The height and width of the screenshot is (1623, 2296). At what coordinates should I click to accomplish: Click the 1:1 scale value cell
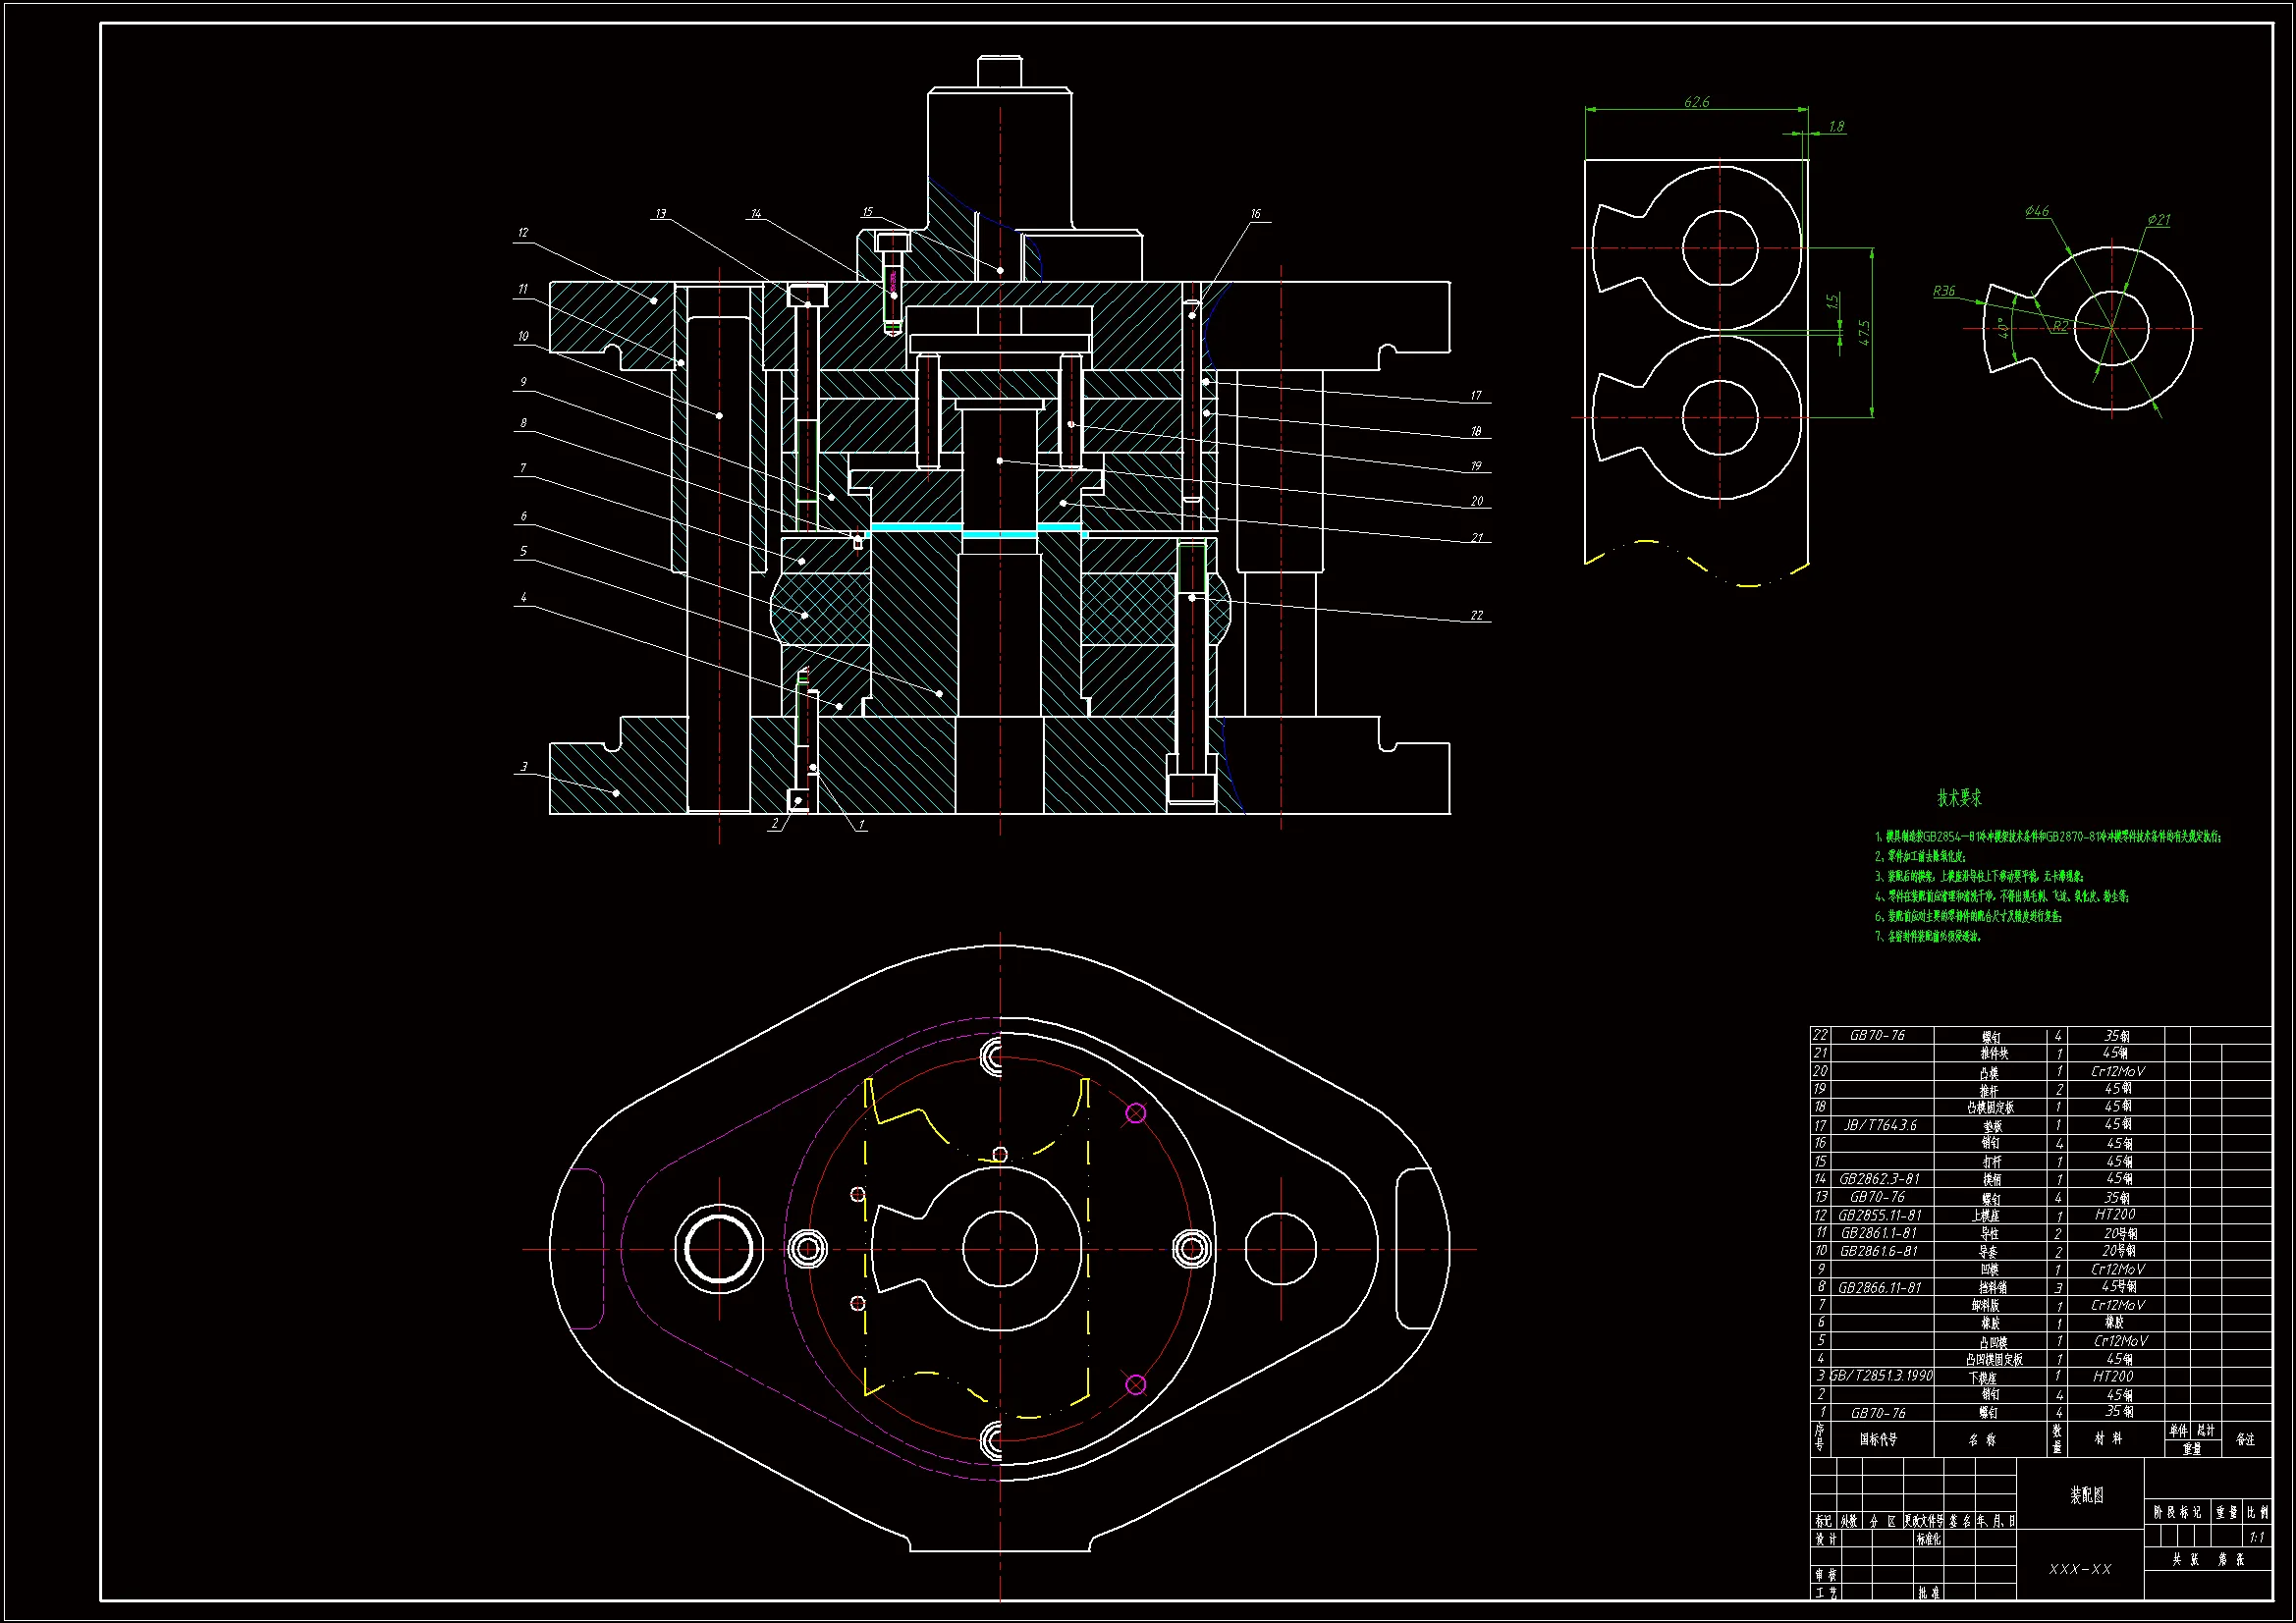click(x=2256, y=1537)
